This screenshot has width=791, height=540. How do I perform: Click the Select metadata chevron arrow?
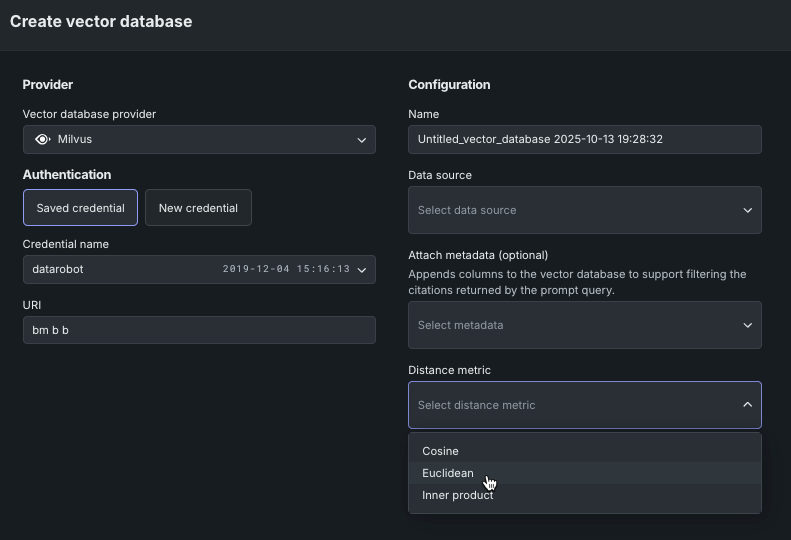[747, 325]
